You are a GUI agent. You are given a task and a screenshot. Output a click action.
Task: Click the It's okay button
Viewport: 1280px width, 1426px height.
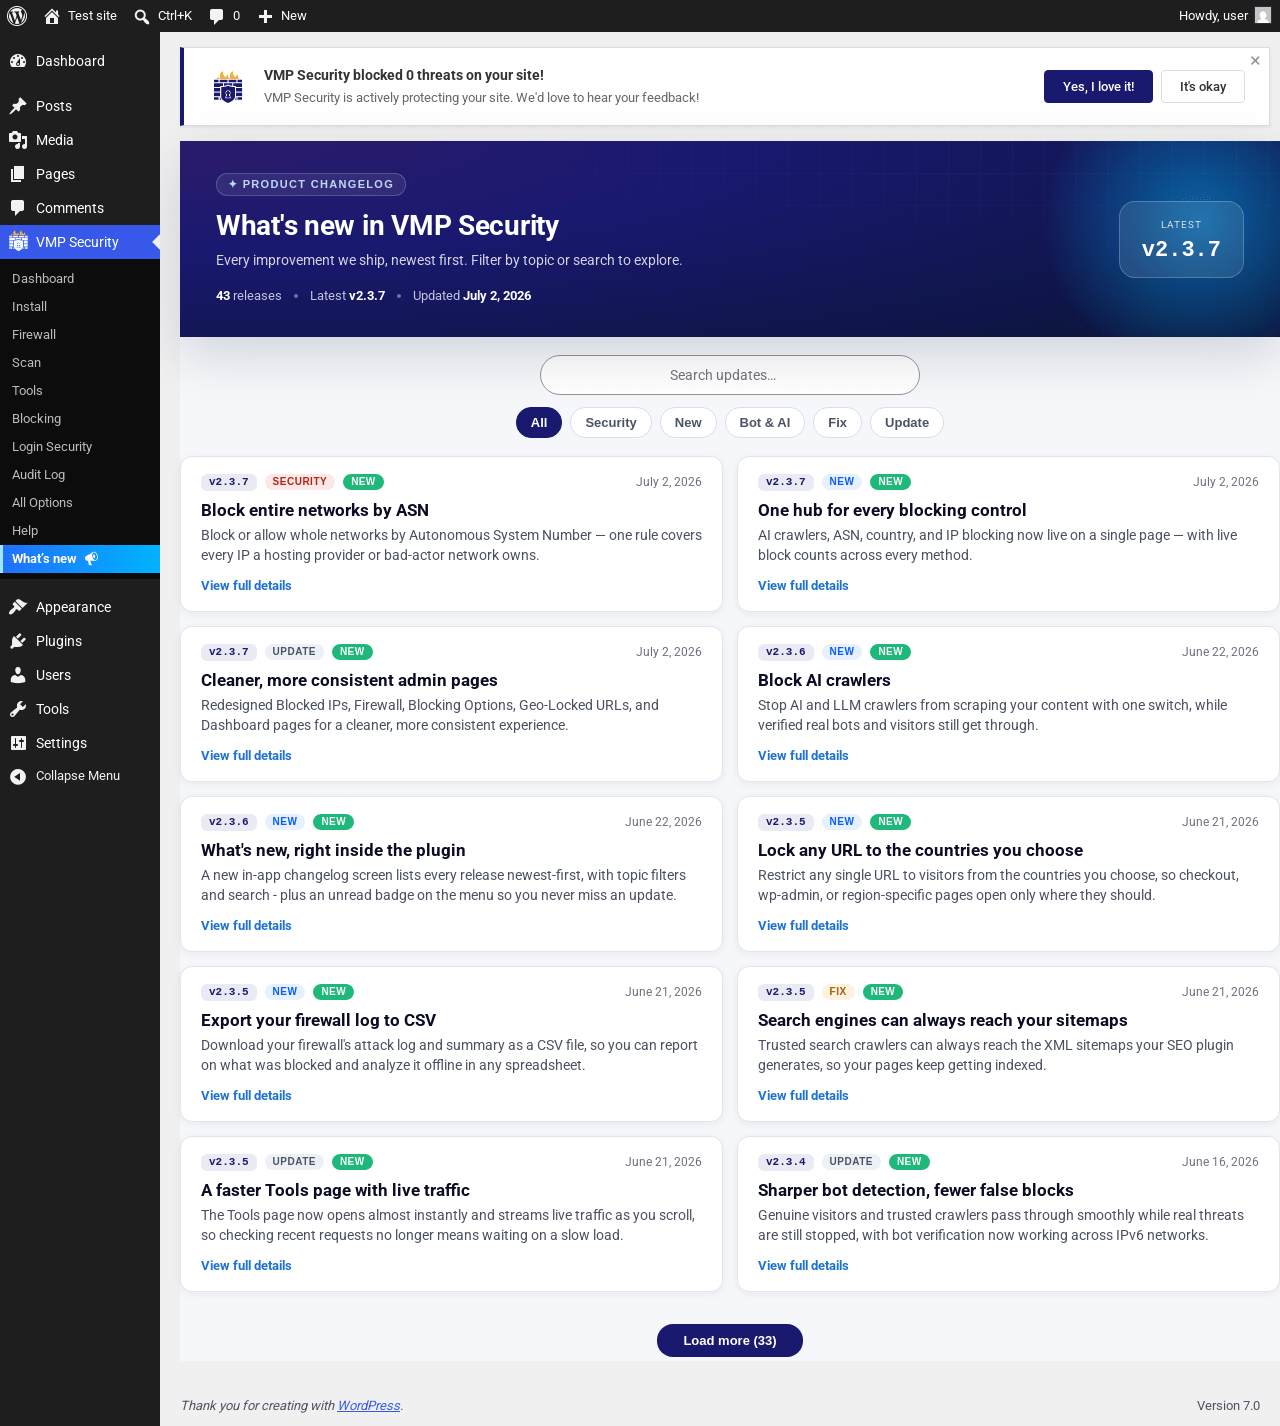1203,87
